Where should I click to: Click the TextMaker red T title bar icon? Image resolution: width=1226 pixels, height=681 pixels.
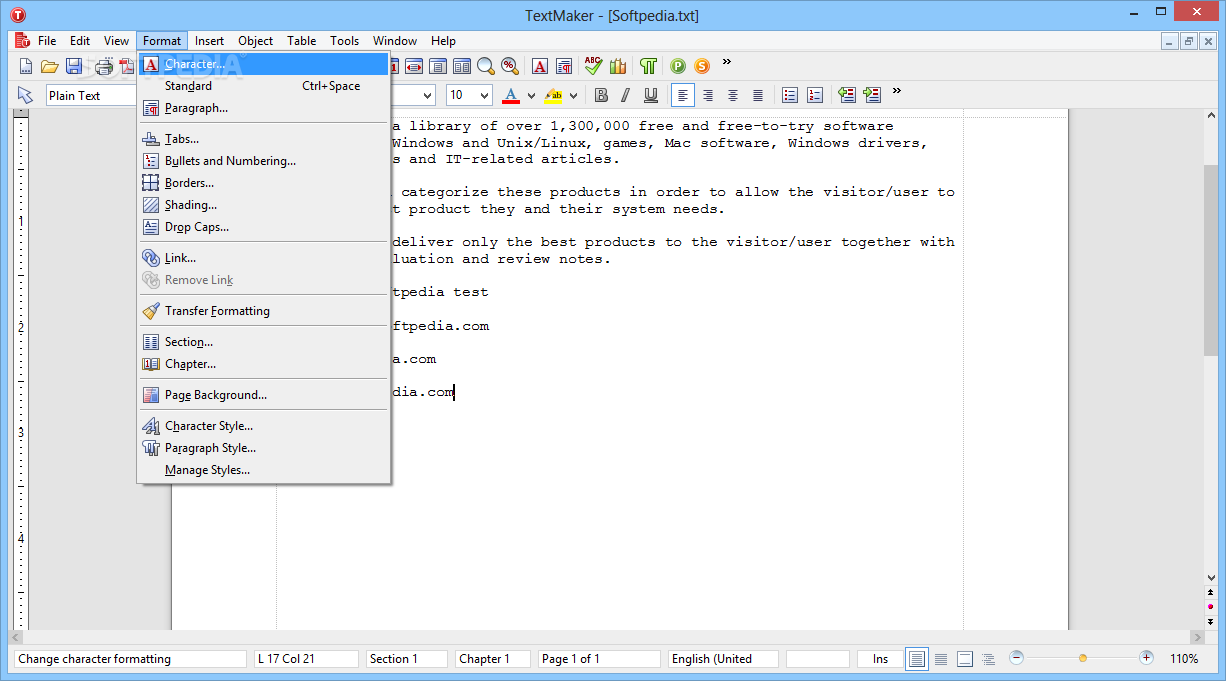[18, 15]
